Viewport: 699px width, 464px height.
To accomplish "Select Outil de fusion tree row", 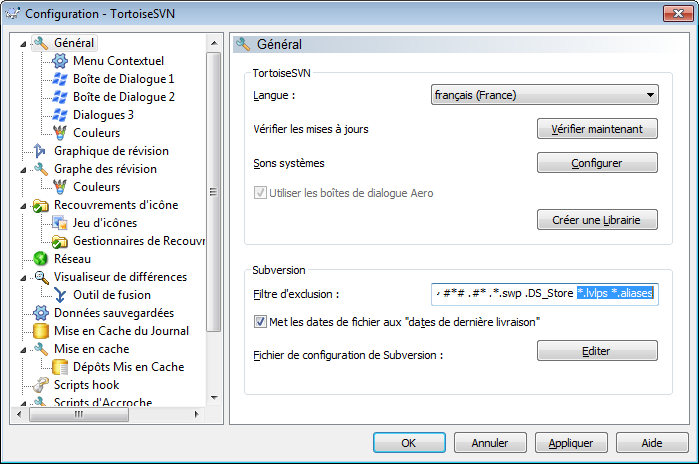I will (111, 295).
